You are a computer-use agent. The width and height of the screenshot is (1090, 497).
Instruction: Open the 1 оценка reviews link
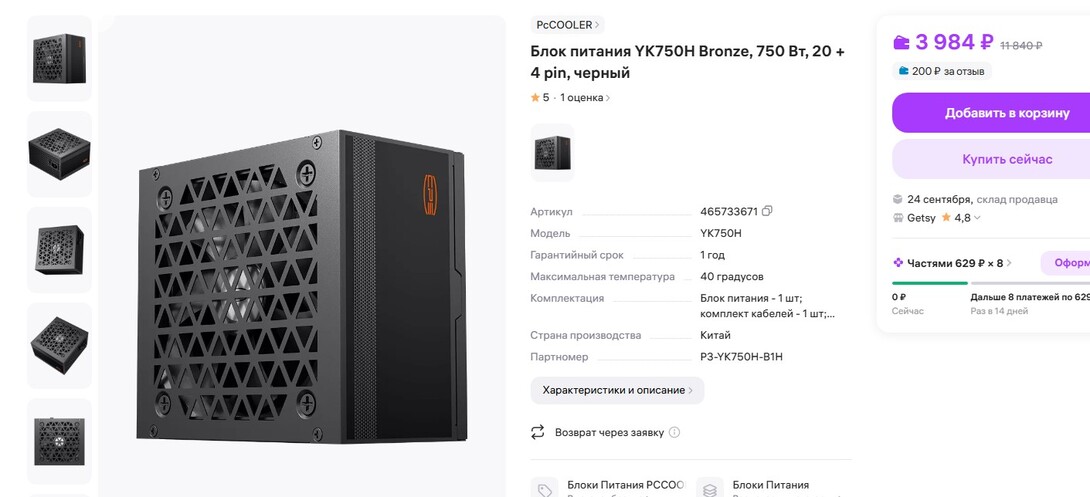tap(585, 98)
